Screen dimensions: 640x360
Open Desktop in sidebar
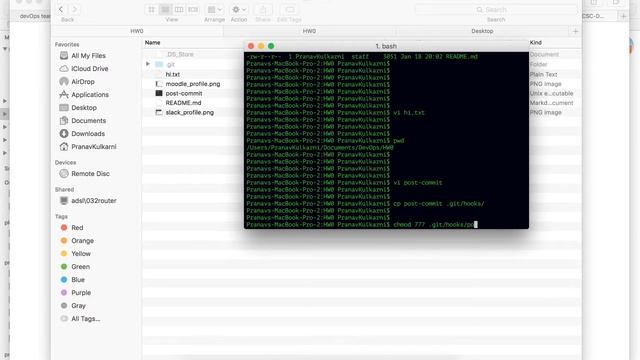[x=84, y=108]
